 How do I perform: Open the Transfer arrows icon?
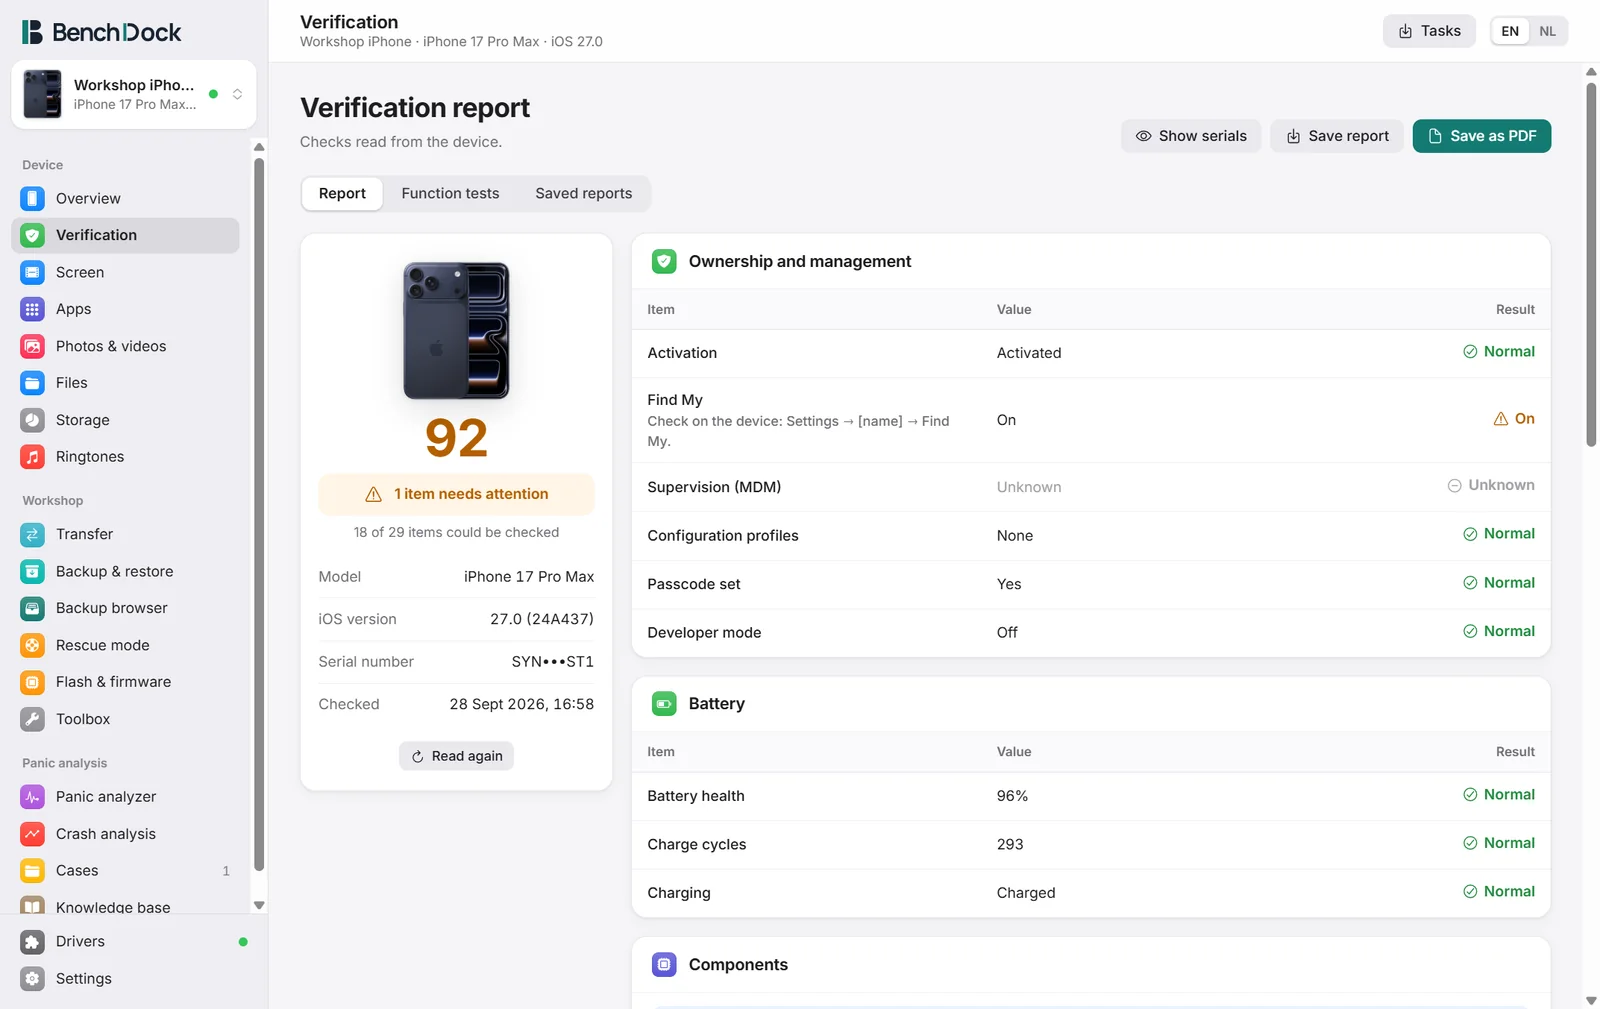[32, 534]
